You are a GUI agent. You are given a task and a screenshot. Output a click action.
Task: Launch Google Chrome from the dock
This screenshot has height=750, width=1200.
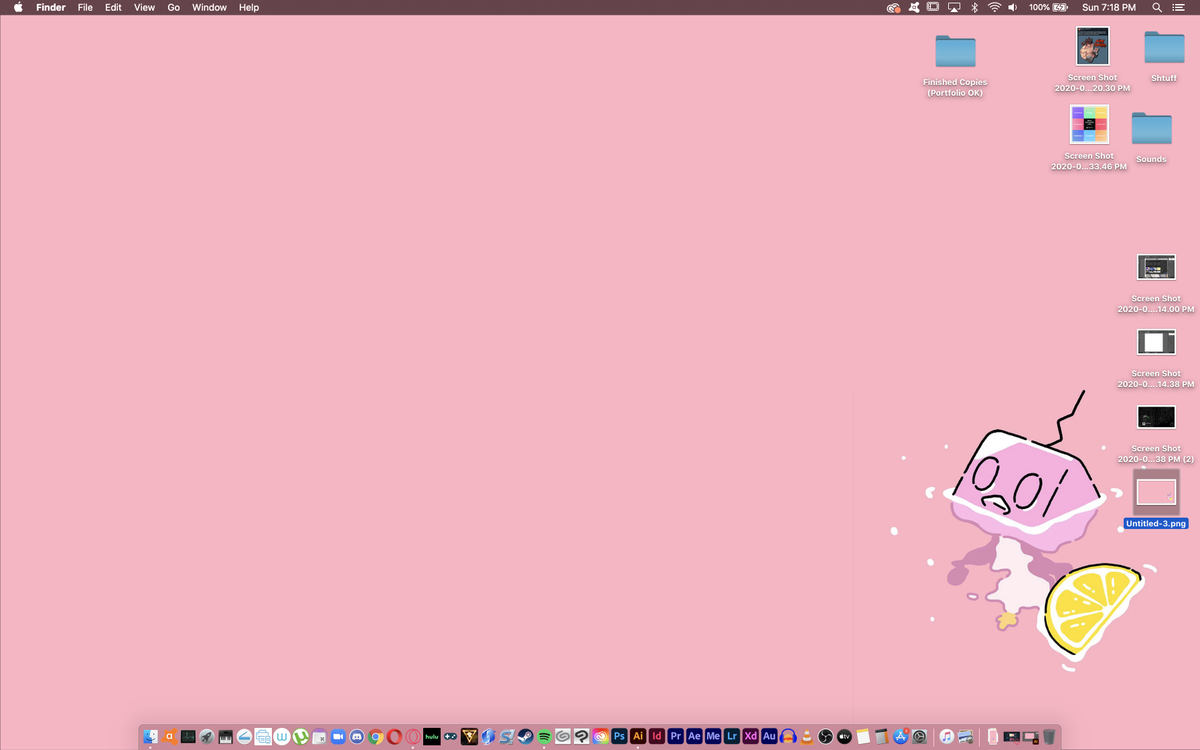(376, 737)
